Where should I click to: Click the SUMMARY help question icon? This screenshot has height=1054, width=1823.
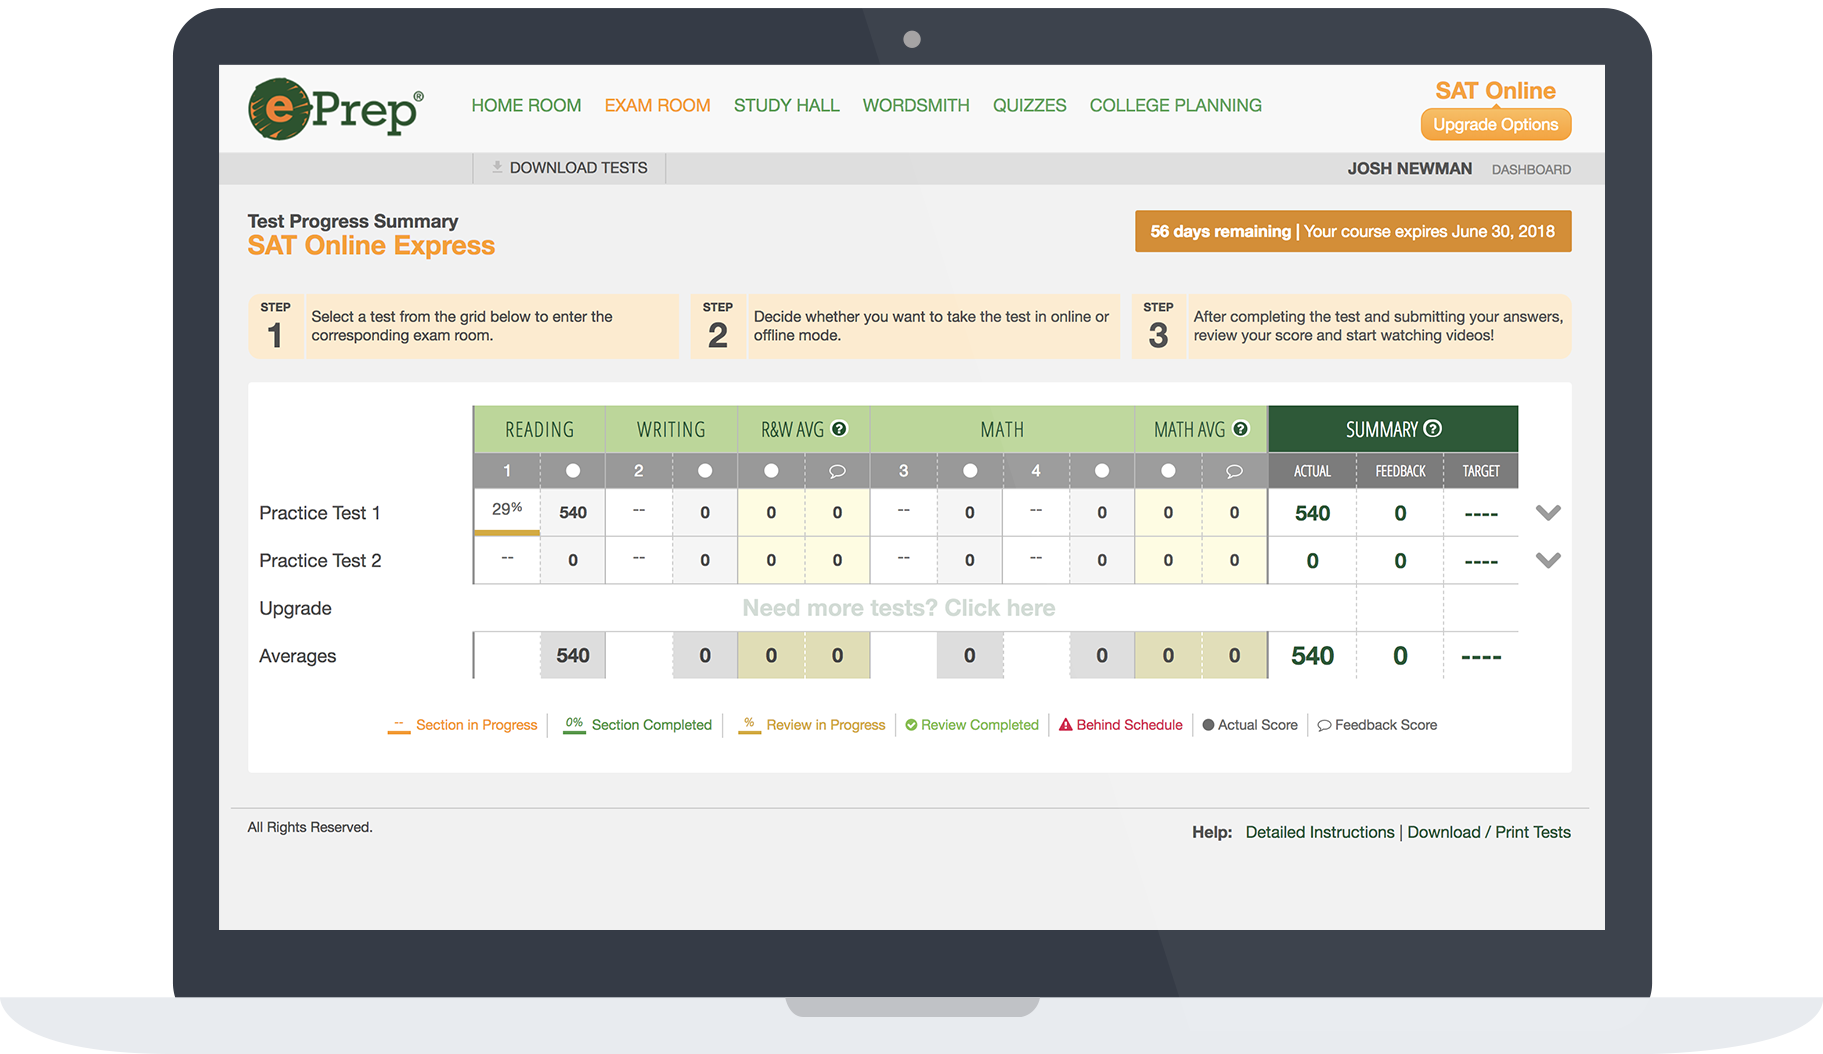[x=1433, y=429]
